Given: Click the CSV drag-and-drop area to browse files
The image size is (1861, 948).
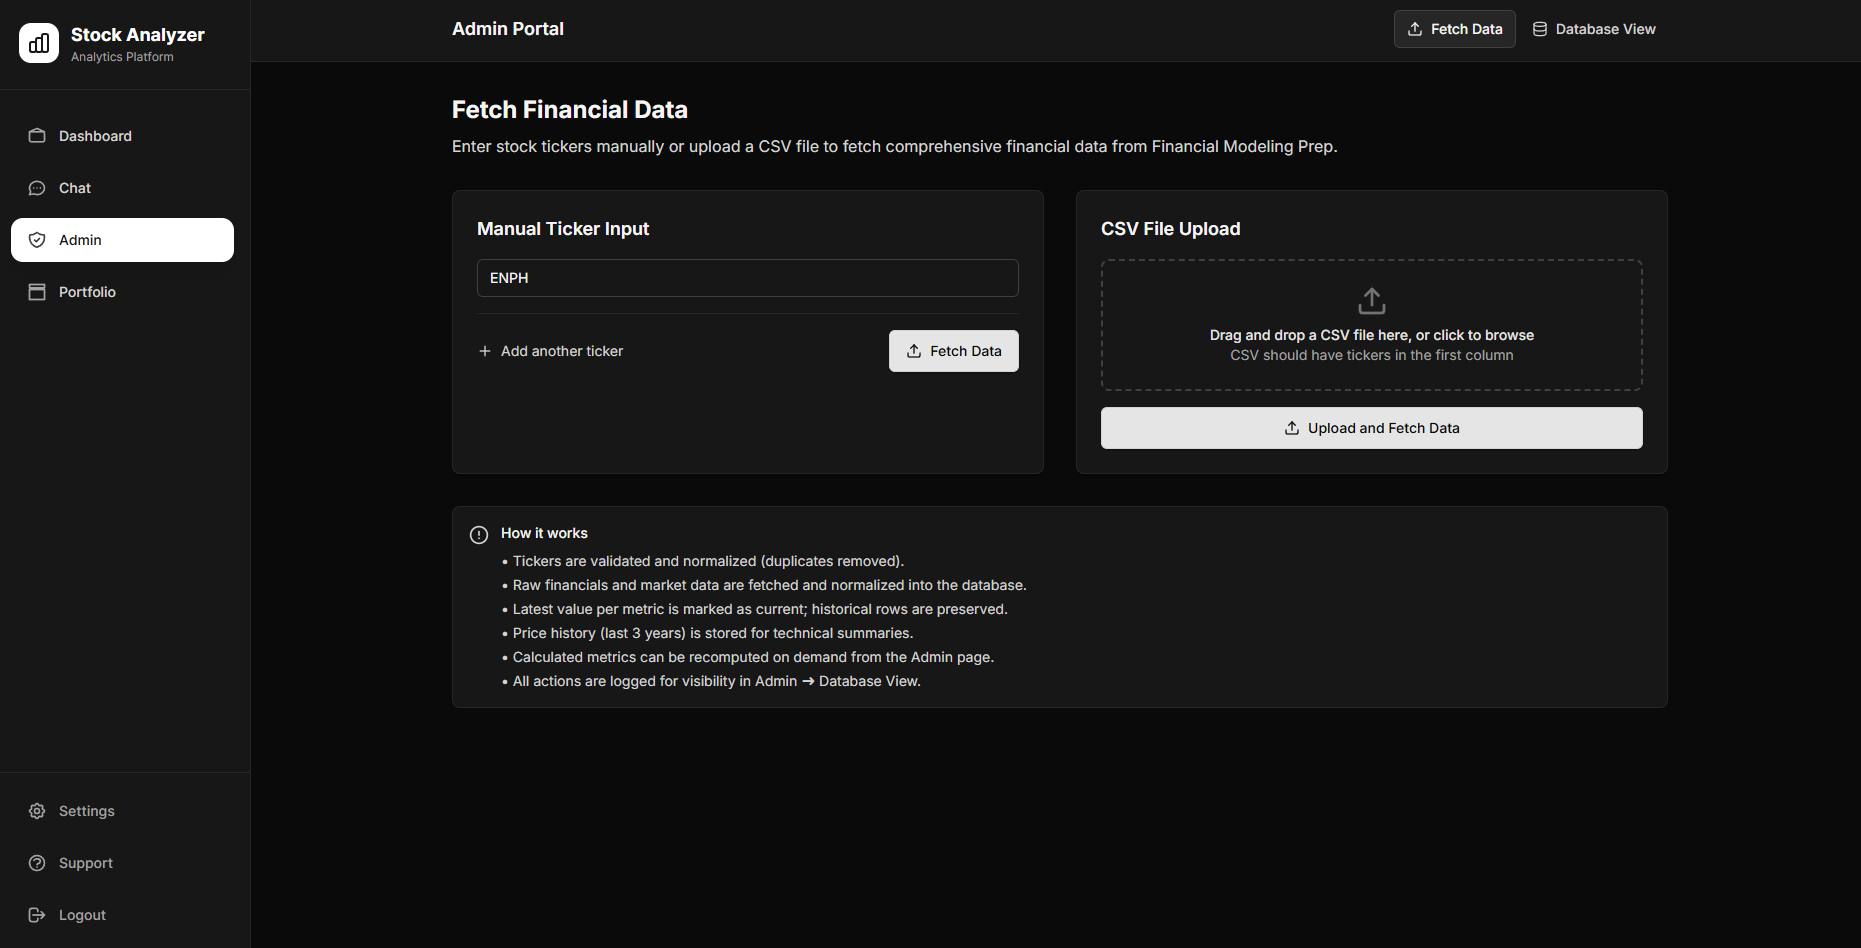Looking at the screenshot, I should pyautogui.click(x=1371, y=325).
